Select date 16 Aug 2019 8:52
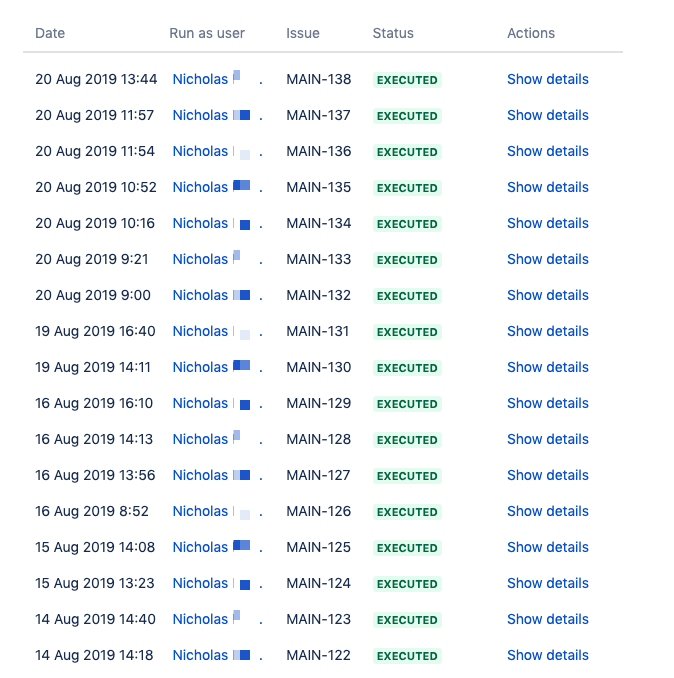674x678 pixels. pyautogui.click(x=92, y=511)
